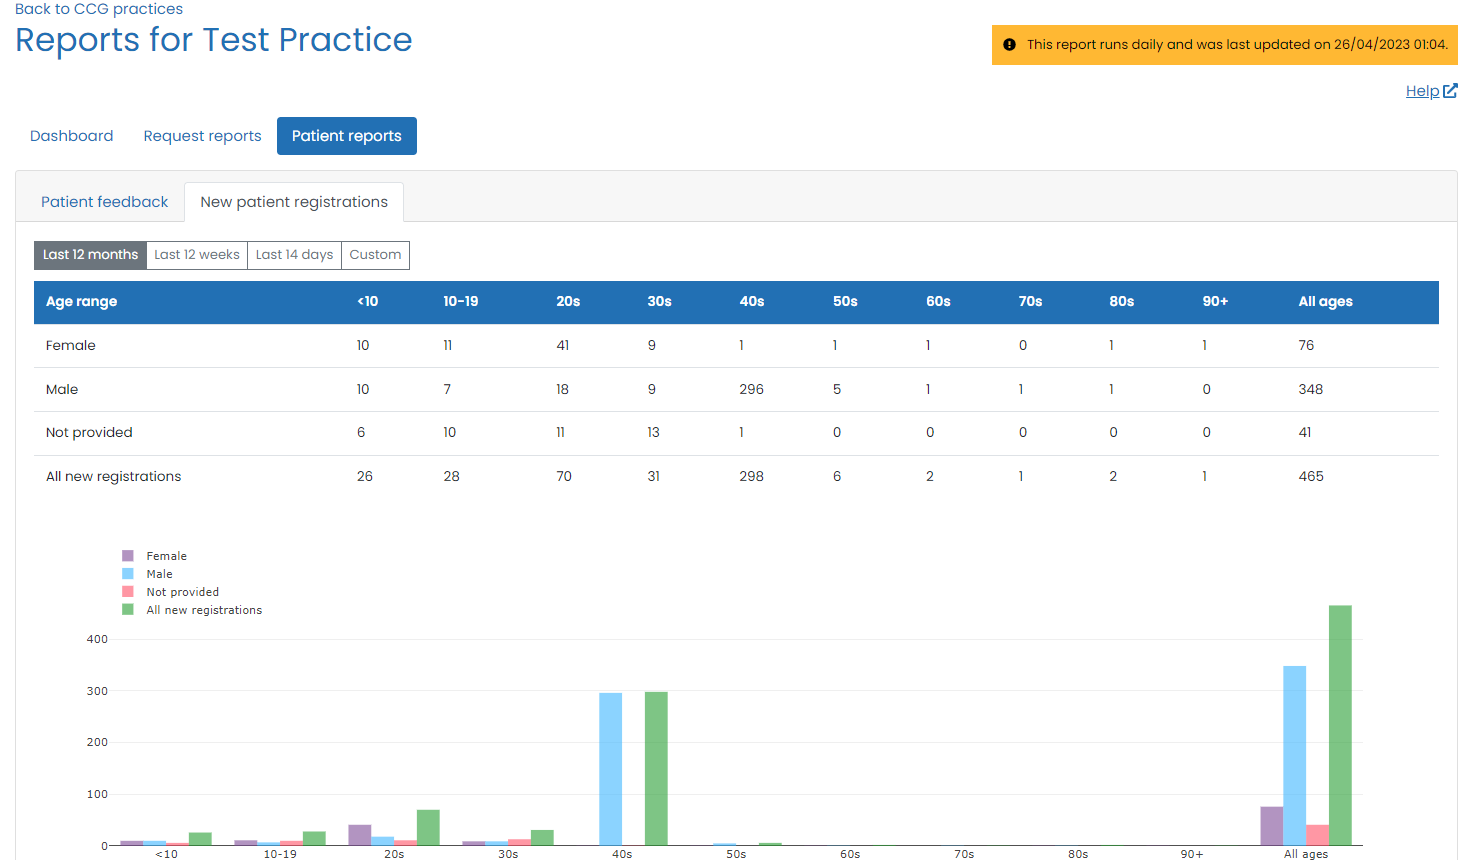Select the Request reports tab

[202, 135]
